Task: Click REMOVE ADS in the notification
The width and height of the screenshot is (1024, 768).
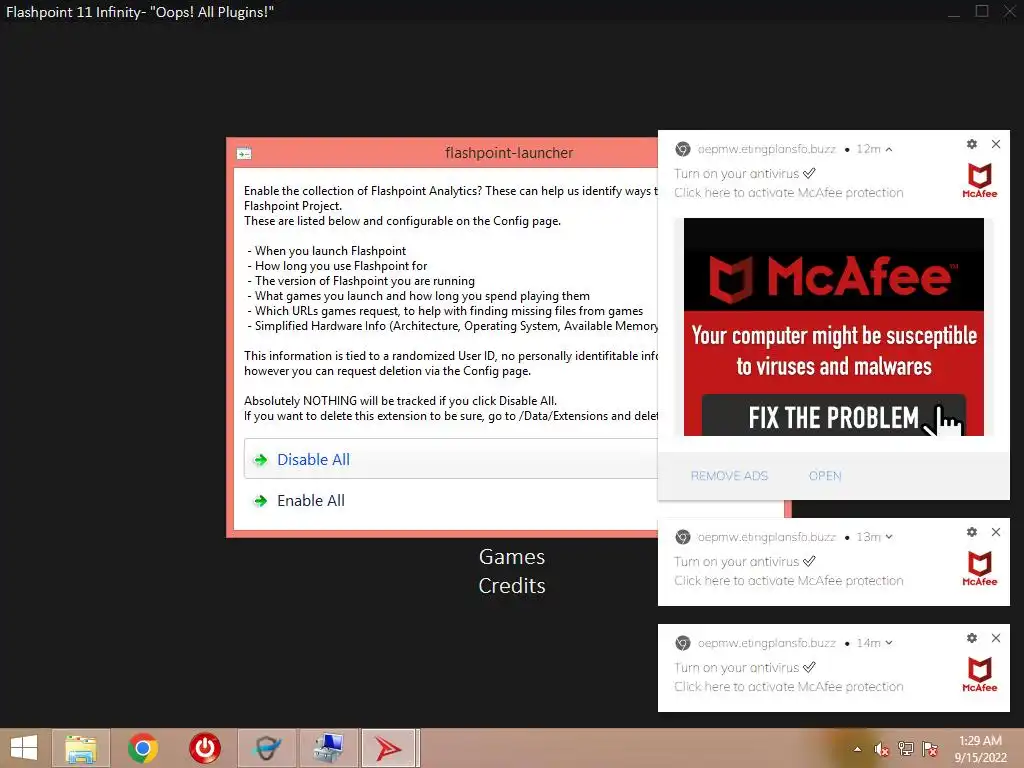Action: pyautogui.click(x=729, y=476)
